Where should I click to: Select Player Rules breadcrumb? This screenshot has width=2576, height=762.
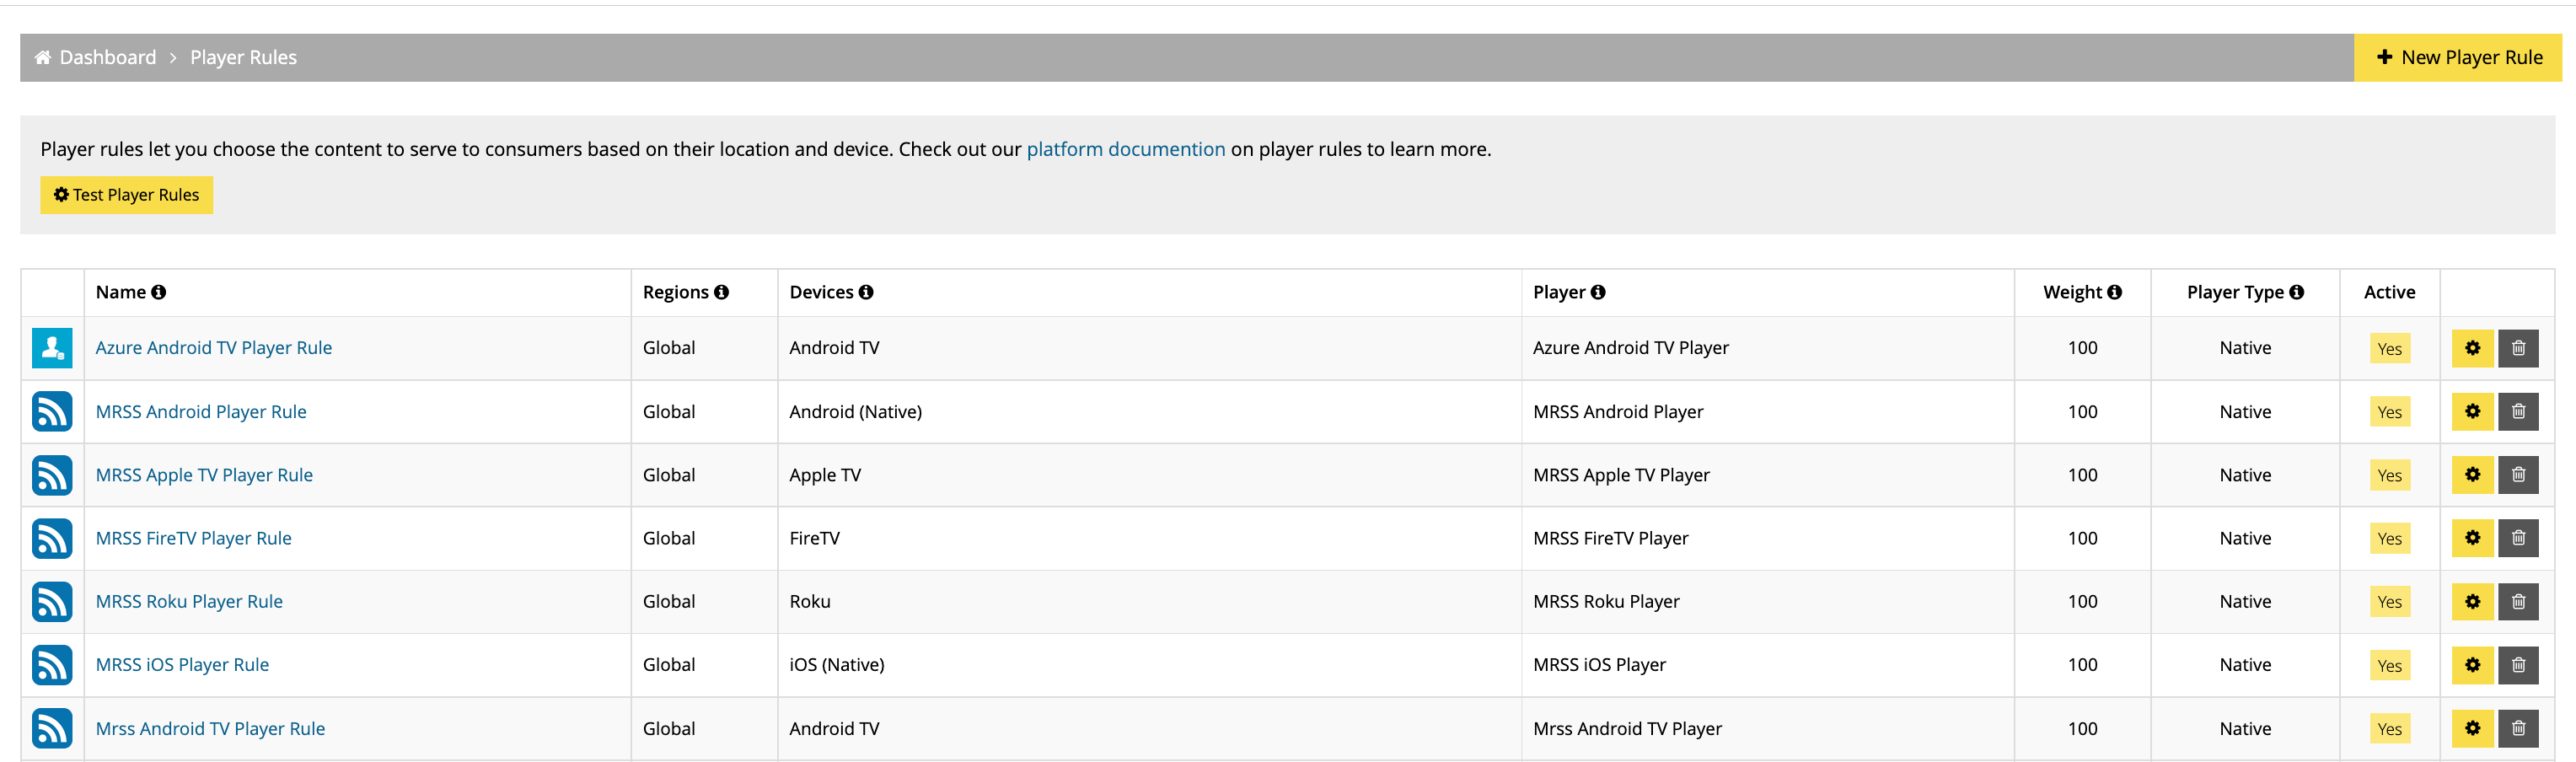pos(243,57)
